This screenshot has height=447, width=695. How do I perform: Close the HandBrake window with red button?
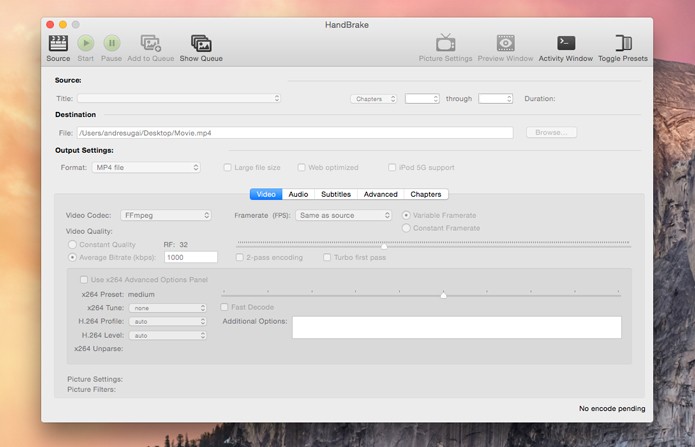pyautogui.click(x=50, y=24)
